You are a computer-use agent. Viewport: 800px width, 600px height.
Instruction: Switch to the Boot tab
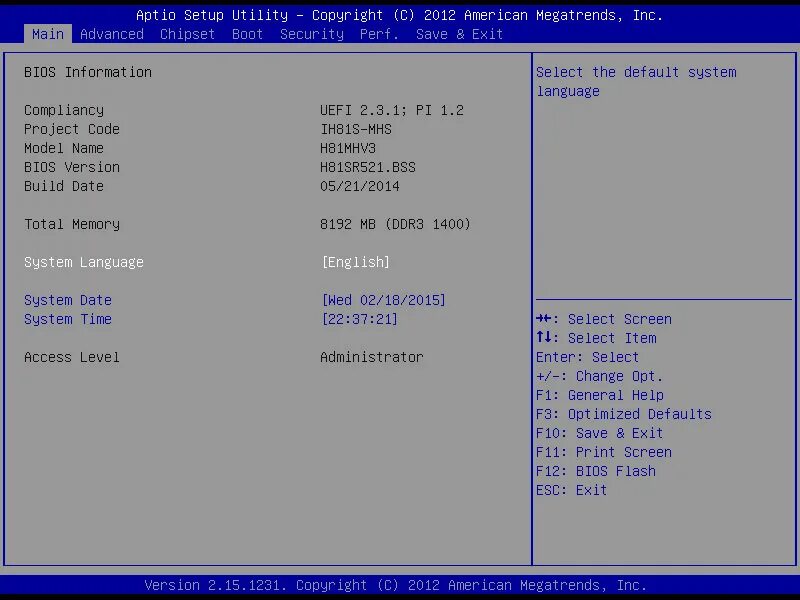click(x=247, y=34)
